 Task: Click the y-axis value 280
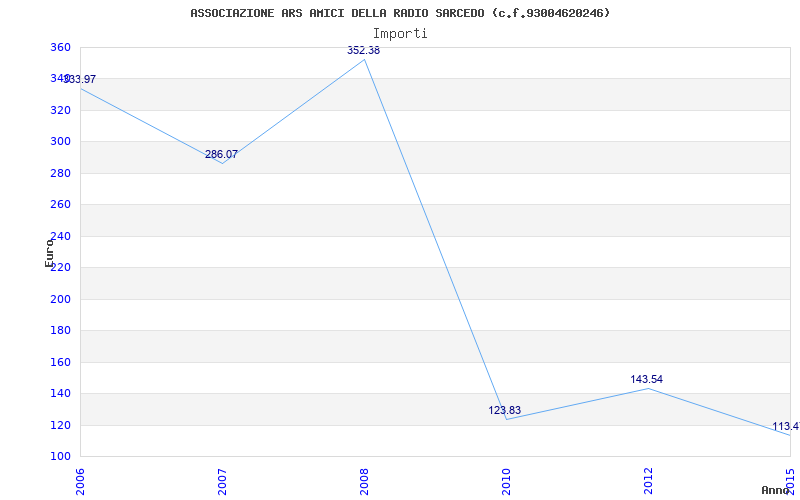60,173
